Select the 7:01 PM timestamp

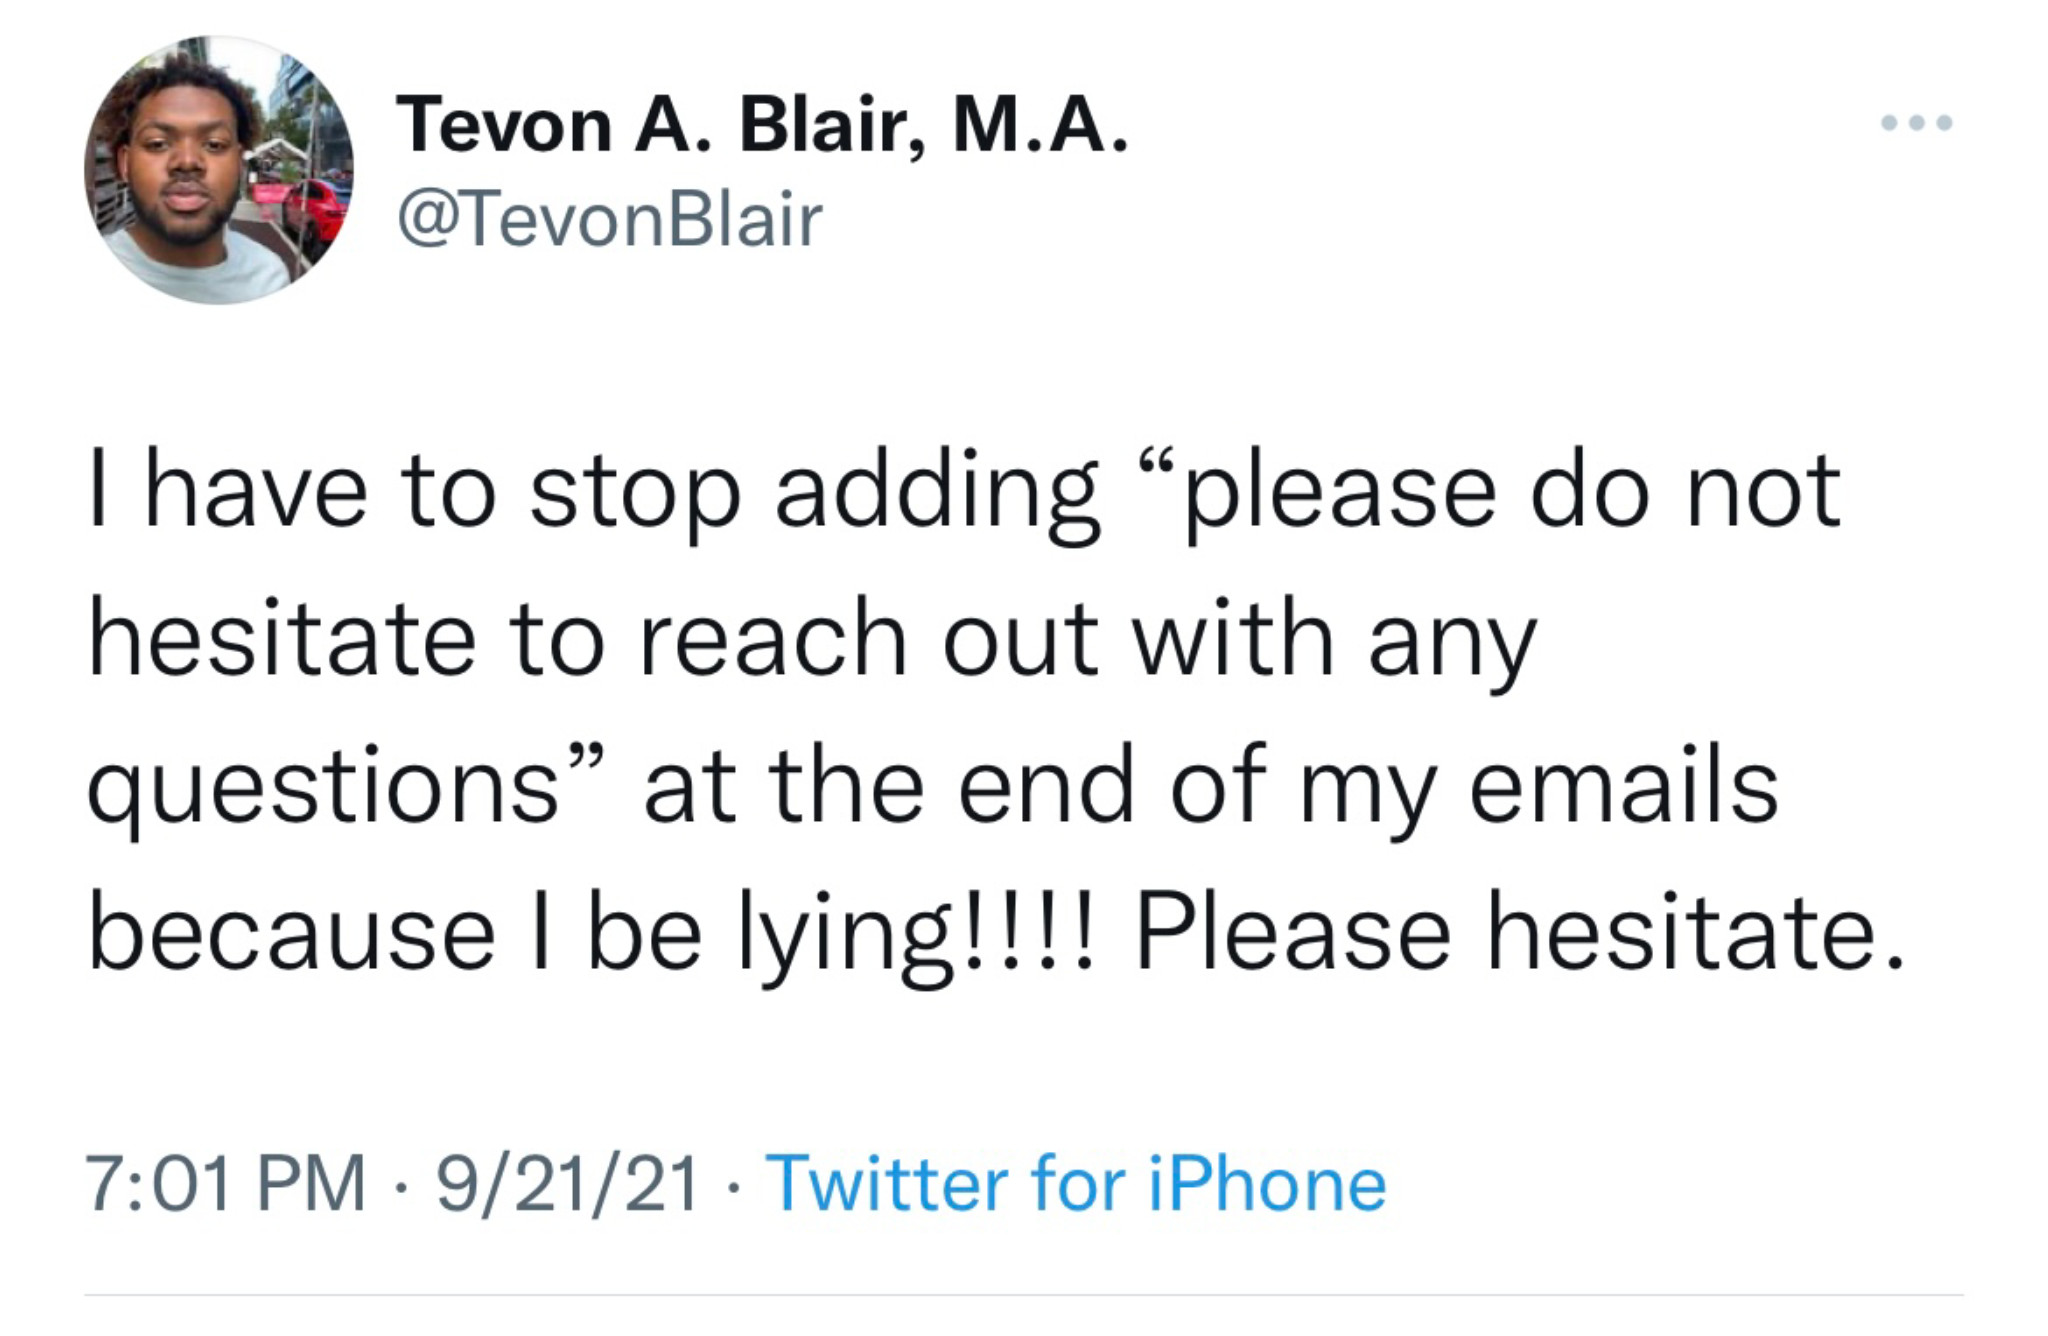click(x=226, y=1185)
